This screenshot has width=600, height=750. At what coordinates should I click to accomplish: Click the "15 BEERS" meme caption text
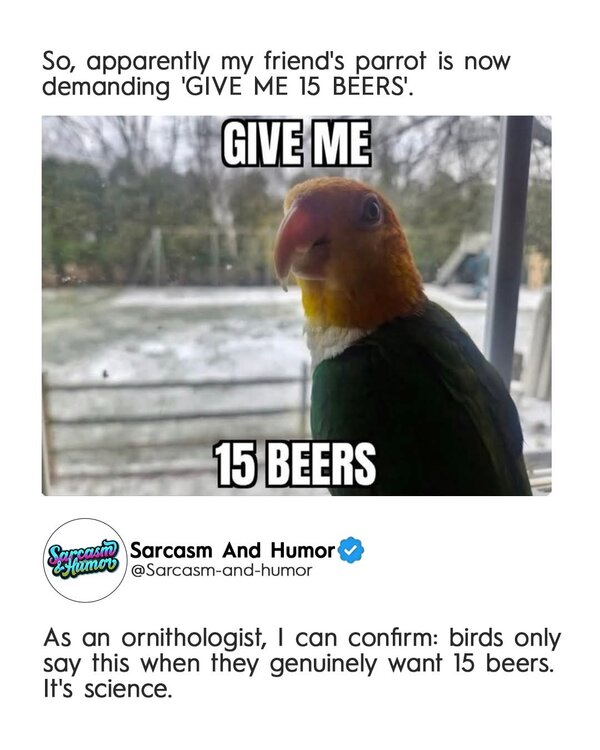pos(295,463)
